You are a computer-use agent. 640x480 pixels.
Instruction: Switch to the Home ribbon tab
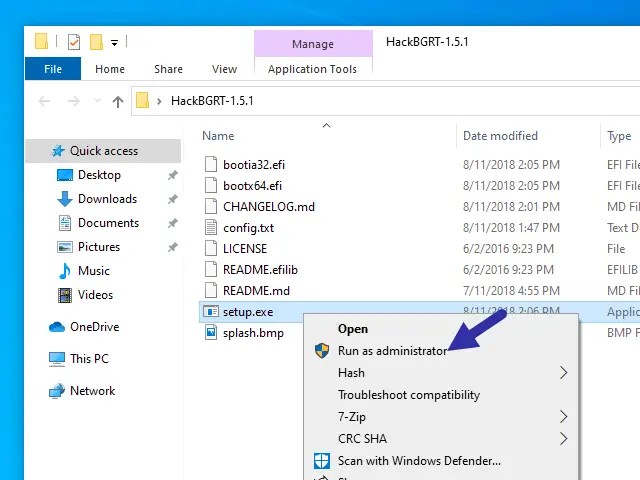110,69
